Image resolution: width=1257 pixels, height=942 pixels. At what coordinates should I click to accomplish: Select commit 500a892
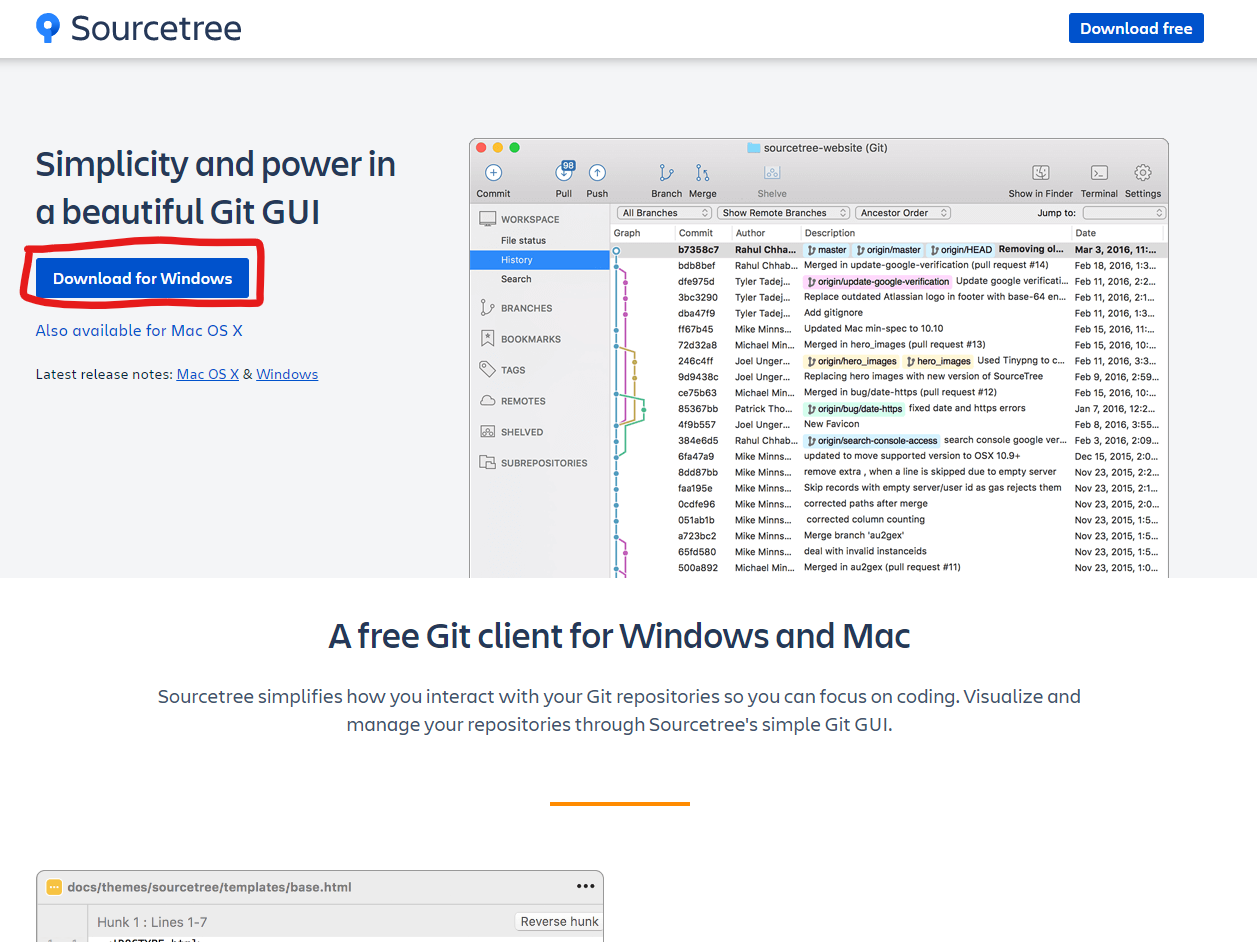(x=889, y=568)
